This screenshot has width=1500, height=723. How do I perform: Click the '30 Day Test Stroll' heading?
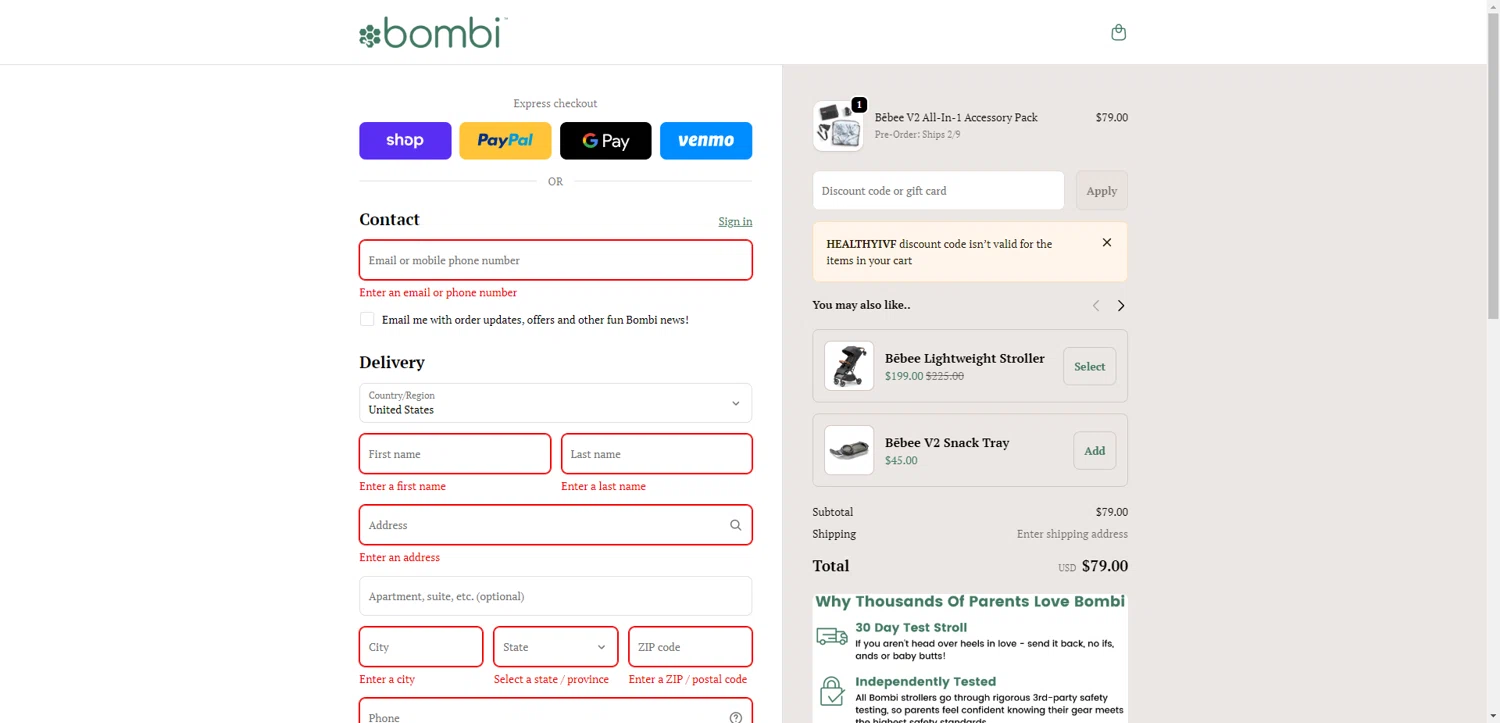click(911, 627)
